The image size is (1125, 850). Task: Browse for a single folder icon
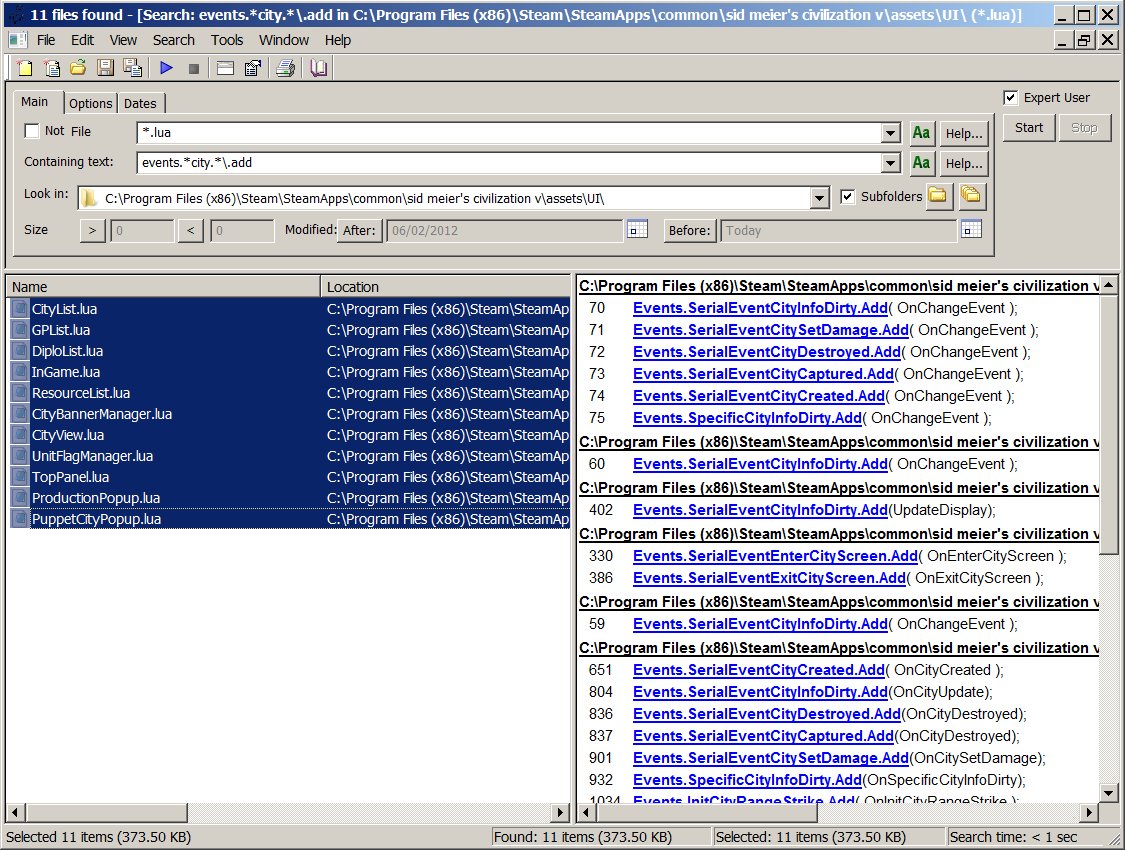tap(938, 196)
